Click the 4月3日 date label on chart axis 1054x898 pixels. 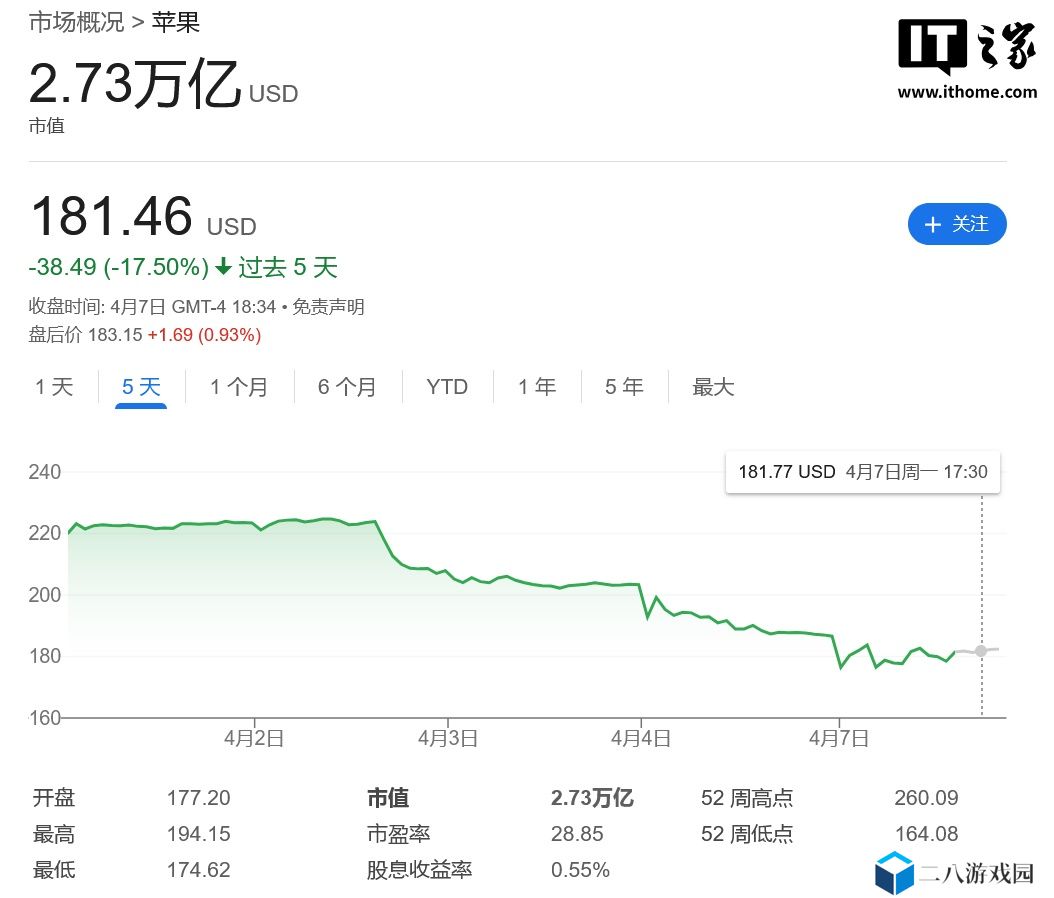coord(447,739)
